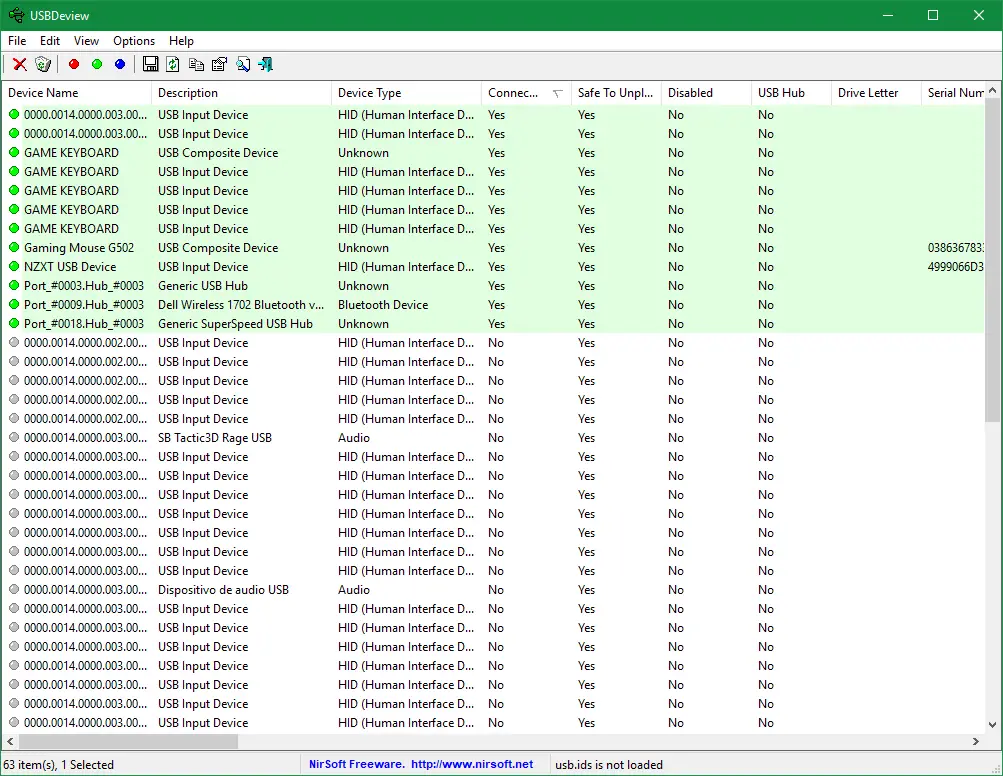Save selected items with floppy disk icon
Image resolution: width=1003 pixels, height=776 pixels.
[x=150, y=64]
